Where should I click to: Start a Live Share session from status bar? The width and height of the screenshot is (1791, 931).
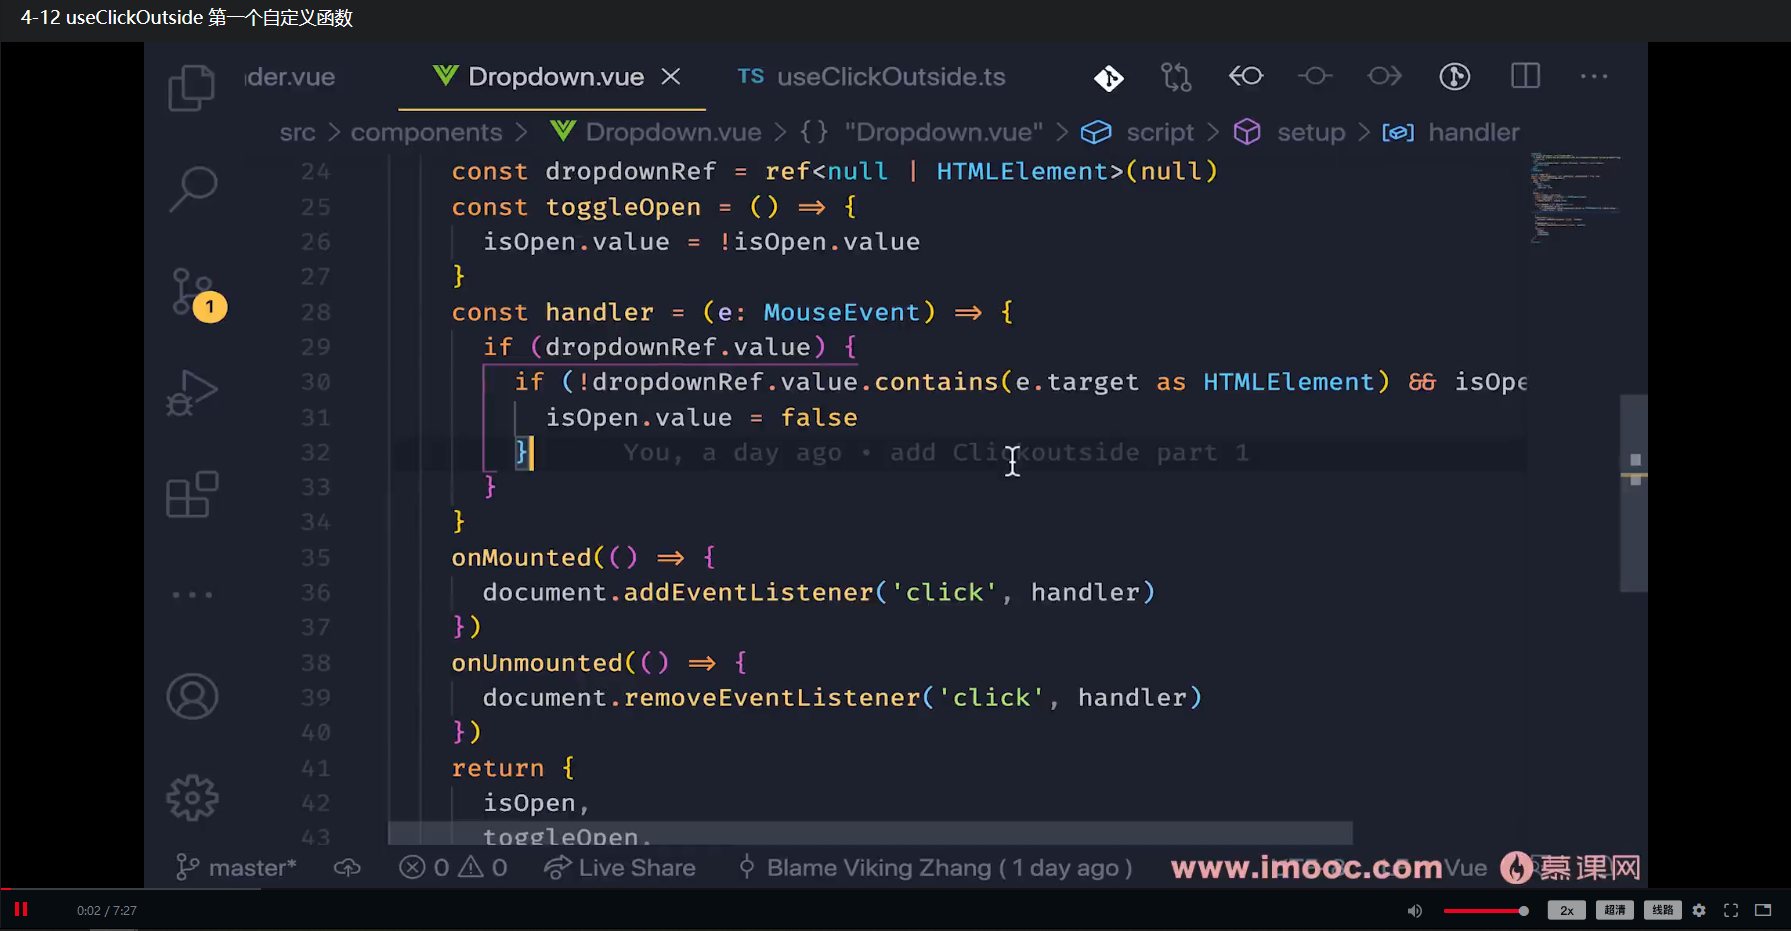620,867
